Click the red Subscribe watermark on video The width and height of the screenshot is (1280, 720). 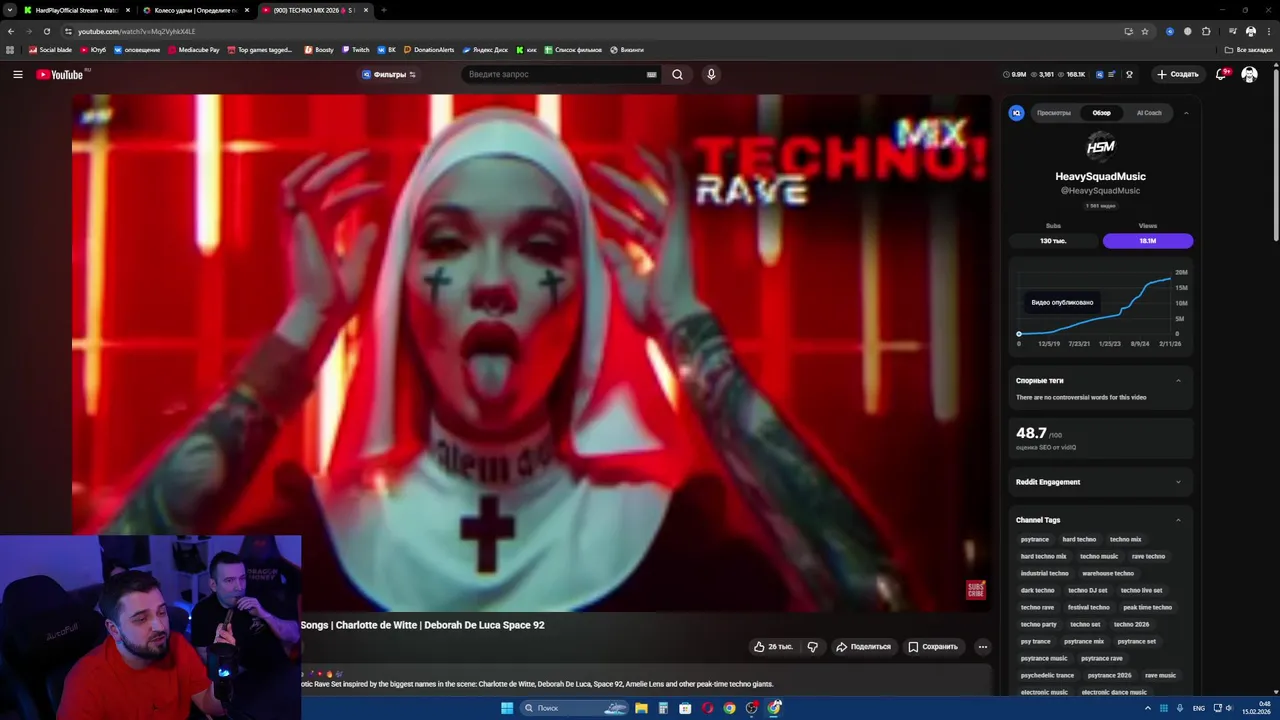click(975, 590)
